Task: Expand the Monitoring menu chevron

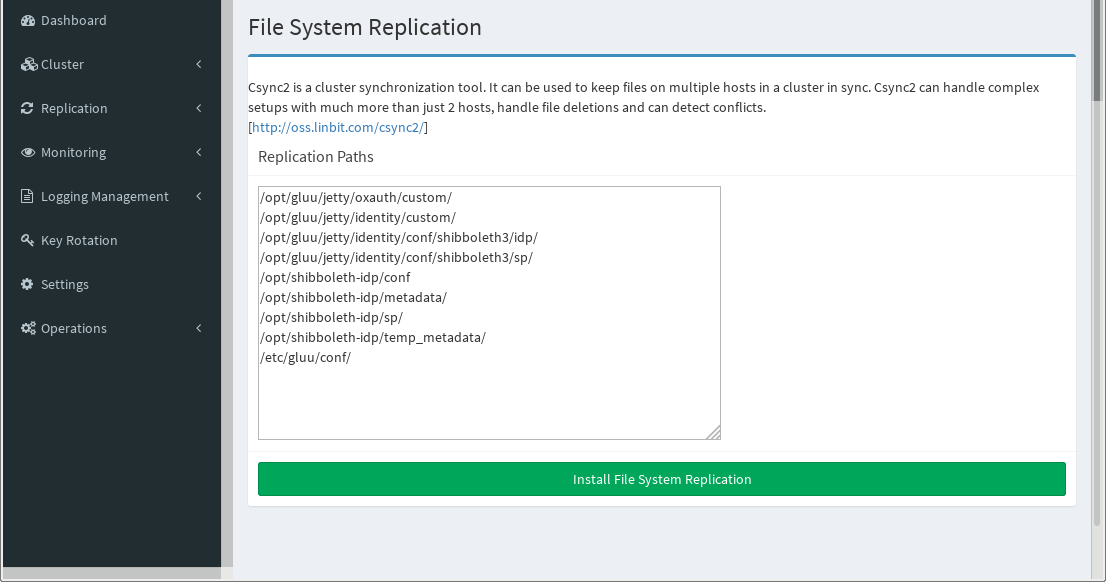Action: pyautogui.click(x=199, y=152)
